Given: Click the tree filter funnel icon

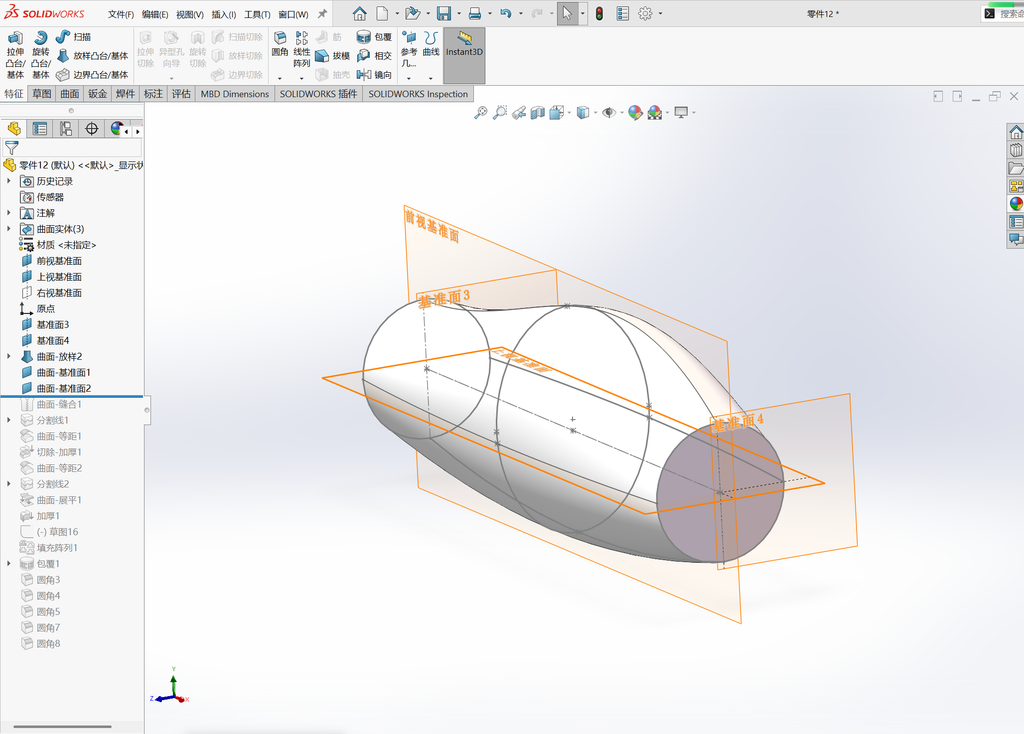Looking at the screenshot, I should (x=12, y=148).
